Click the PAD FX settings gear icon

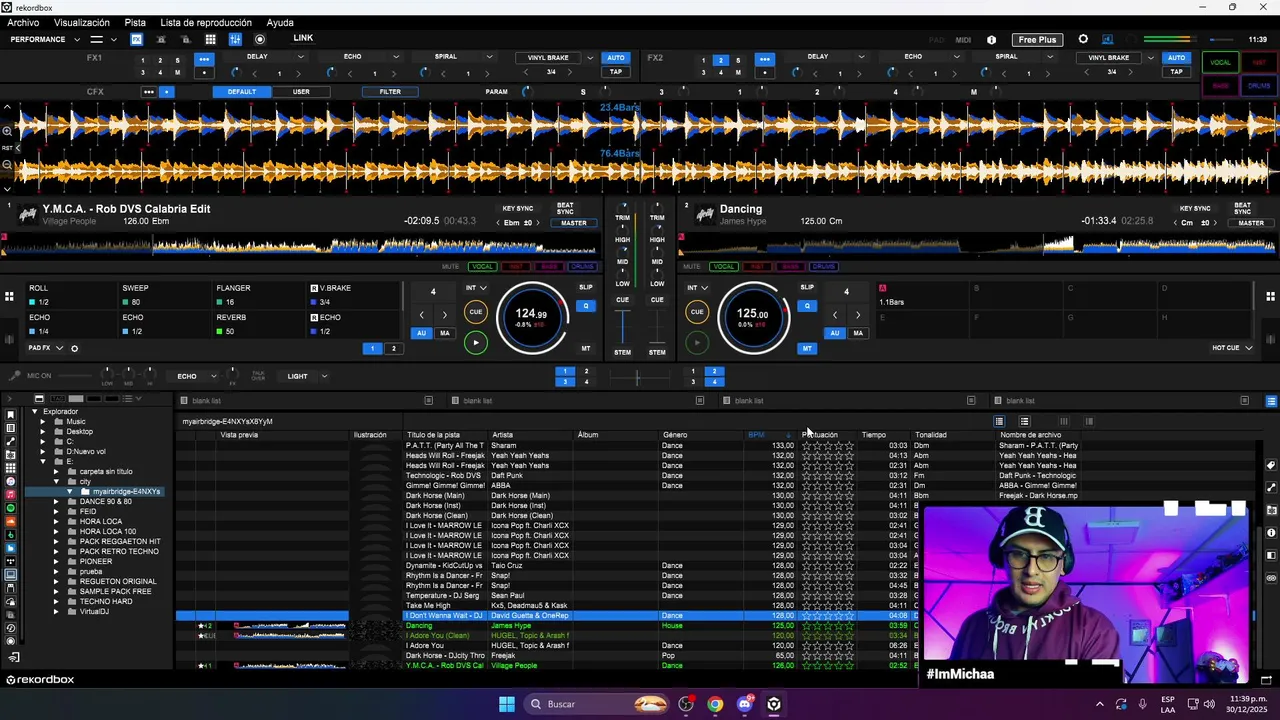(74, 348)
